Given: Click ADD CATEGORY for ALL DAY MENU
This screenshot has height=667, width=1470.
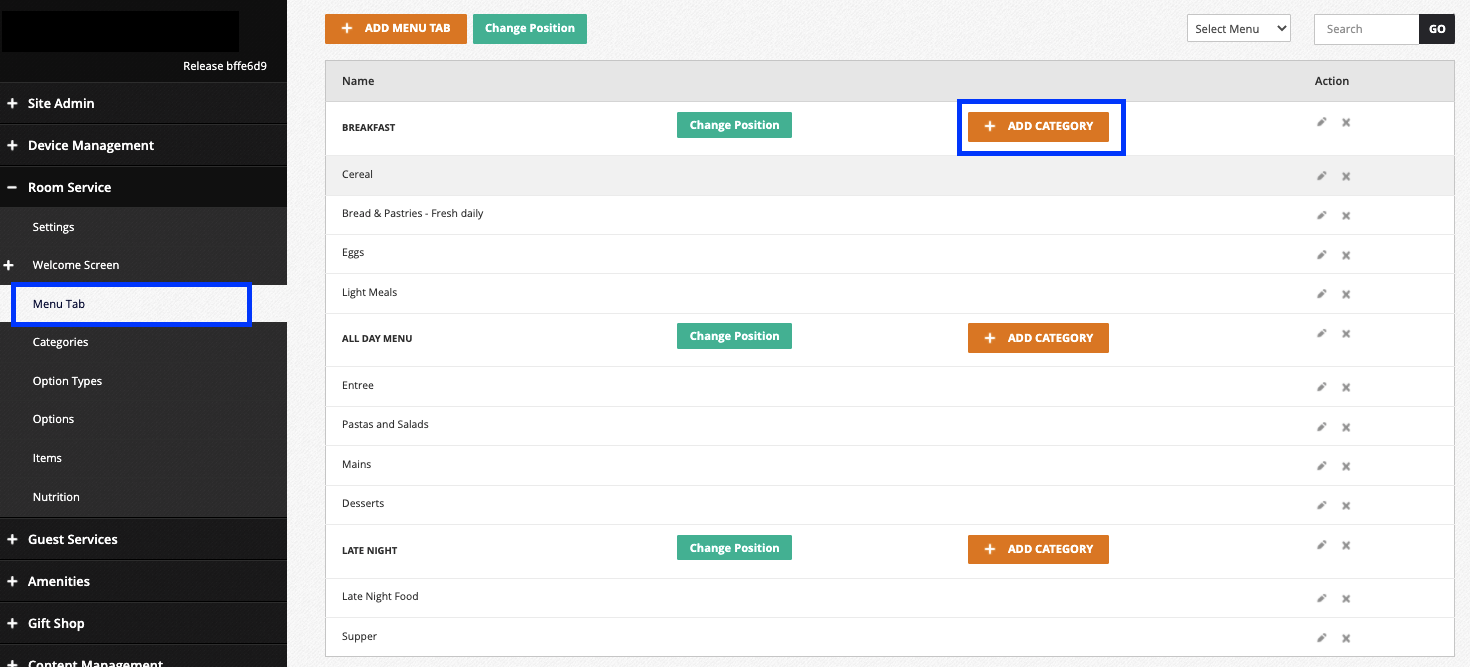Looking at the screenshot, I should pyautogui.click(x=1038, y=338).
